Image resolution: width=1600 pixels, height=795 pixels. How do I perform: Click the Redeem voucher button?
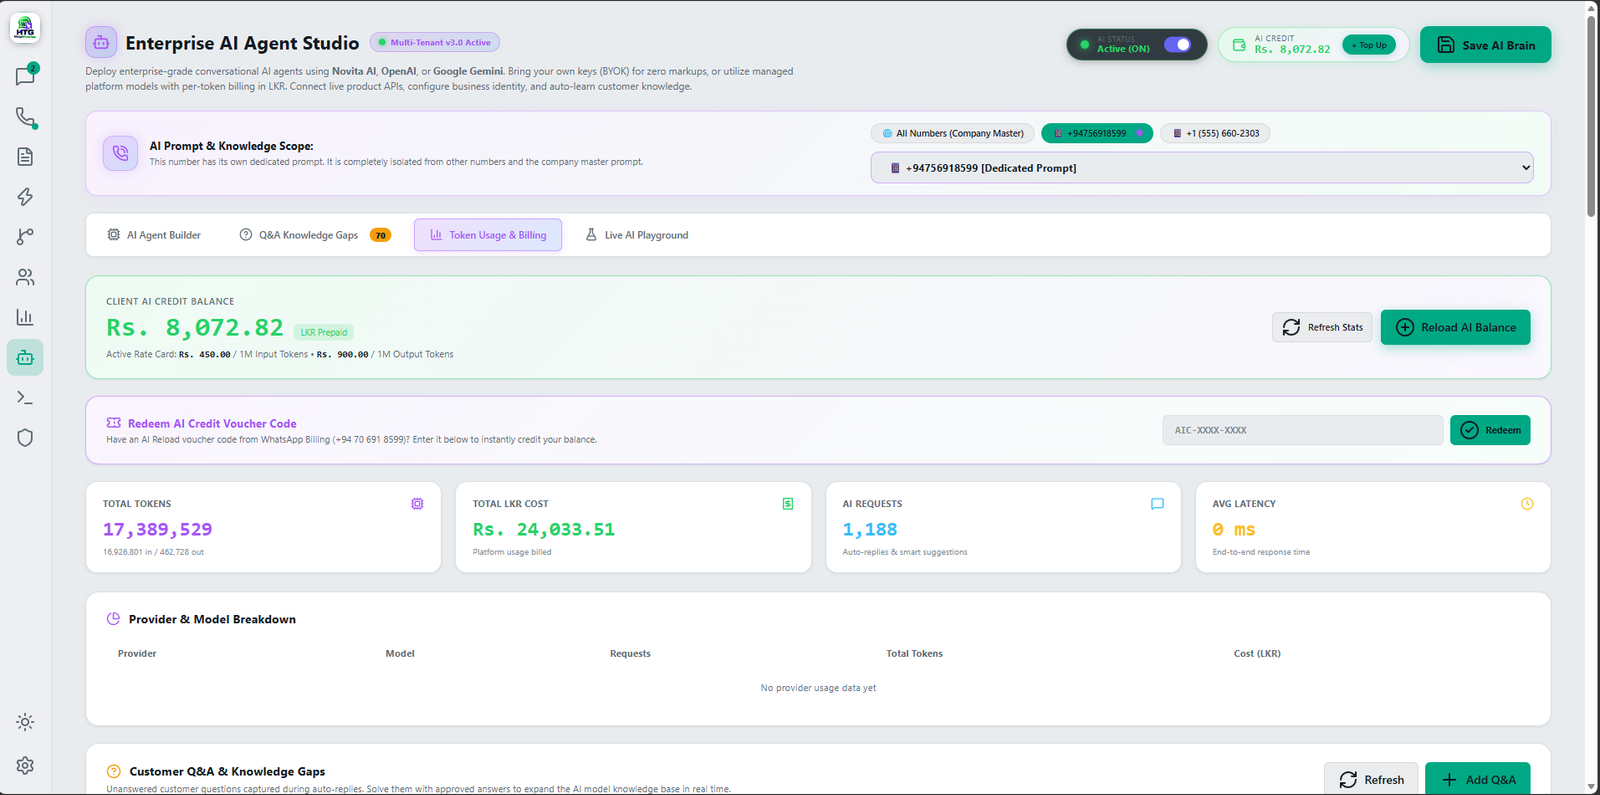pos(1490,430)
